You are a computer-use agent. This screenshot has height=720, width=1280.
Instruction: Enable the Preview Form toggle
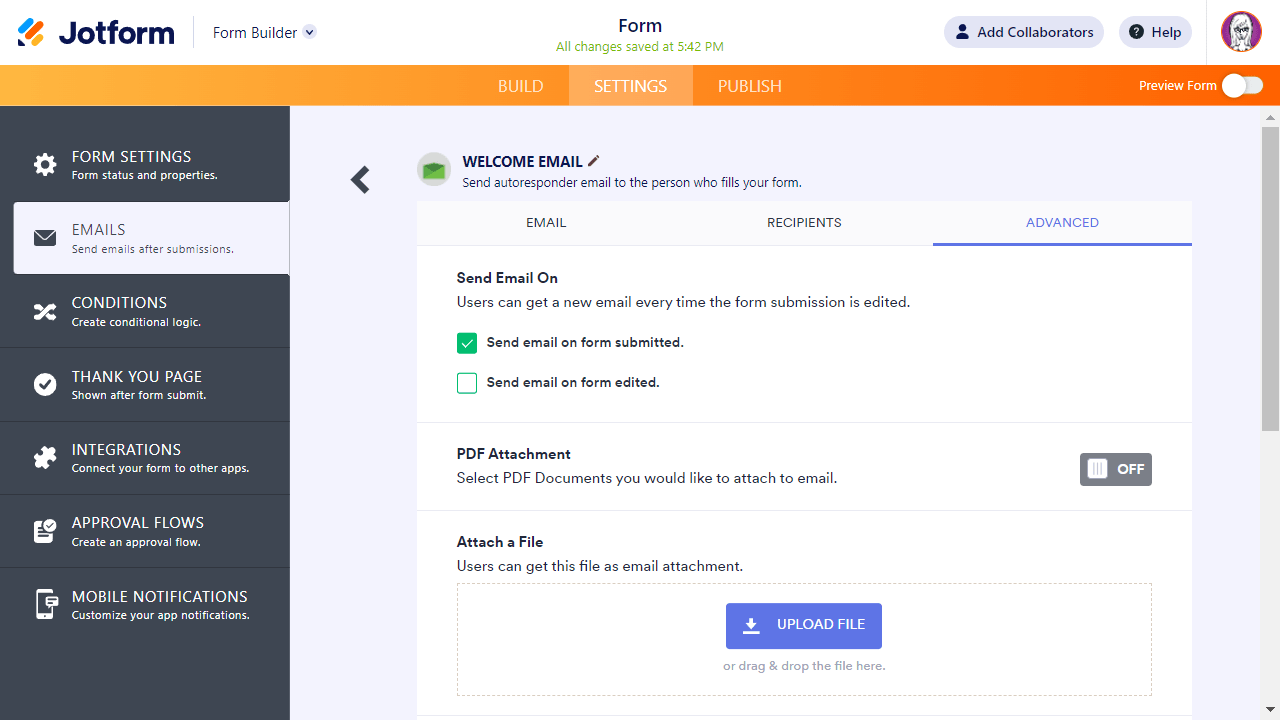point(1242,86)
